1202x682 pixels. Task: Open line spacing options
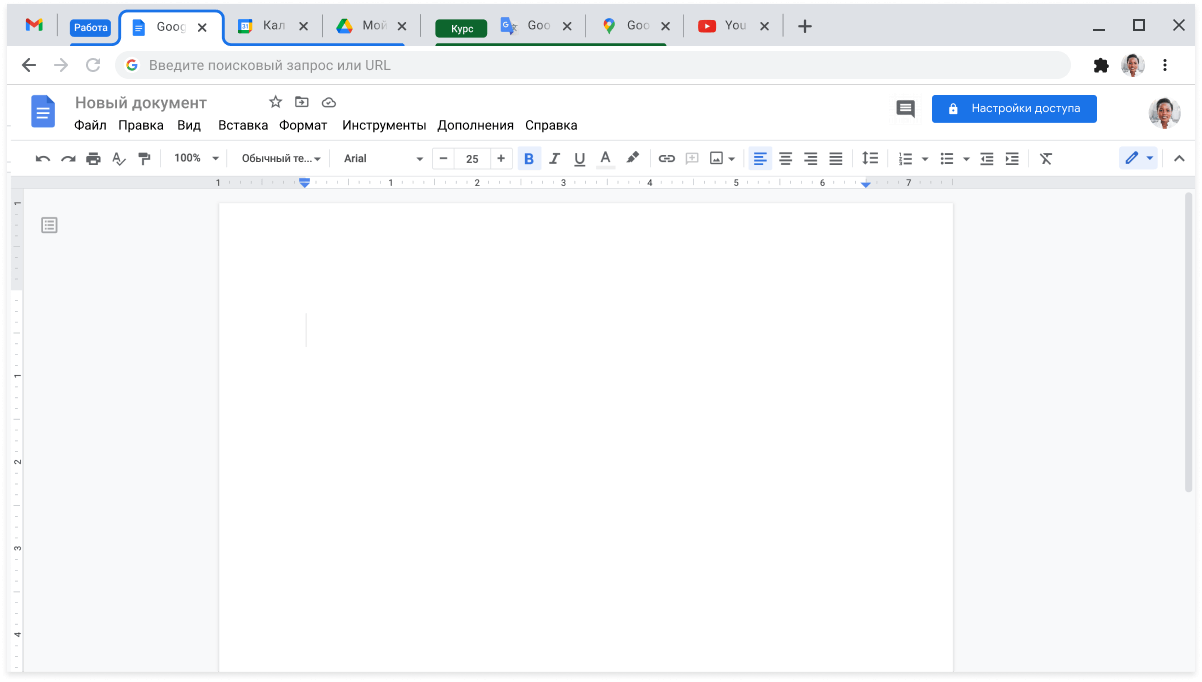870,159
